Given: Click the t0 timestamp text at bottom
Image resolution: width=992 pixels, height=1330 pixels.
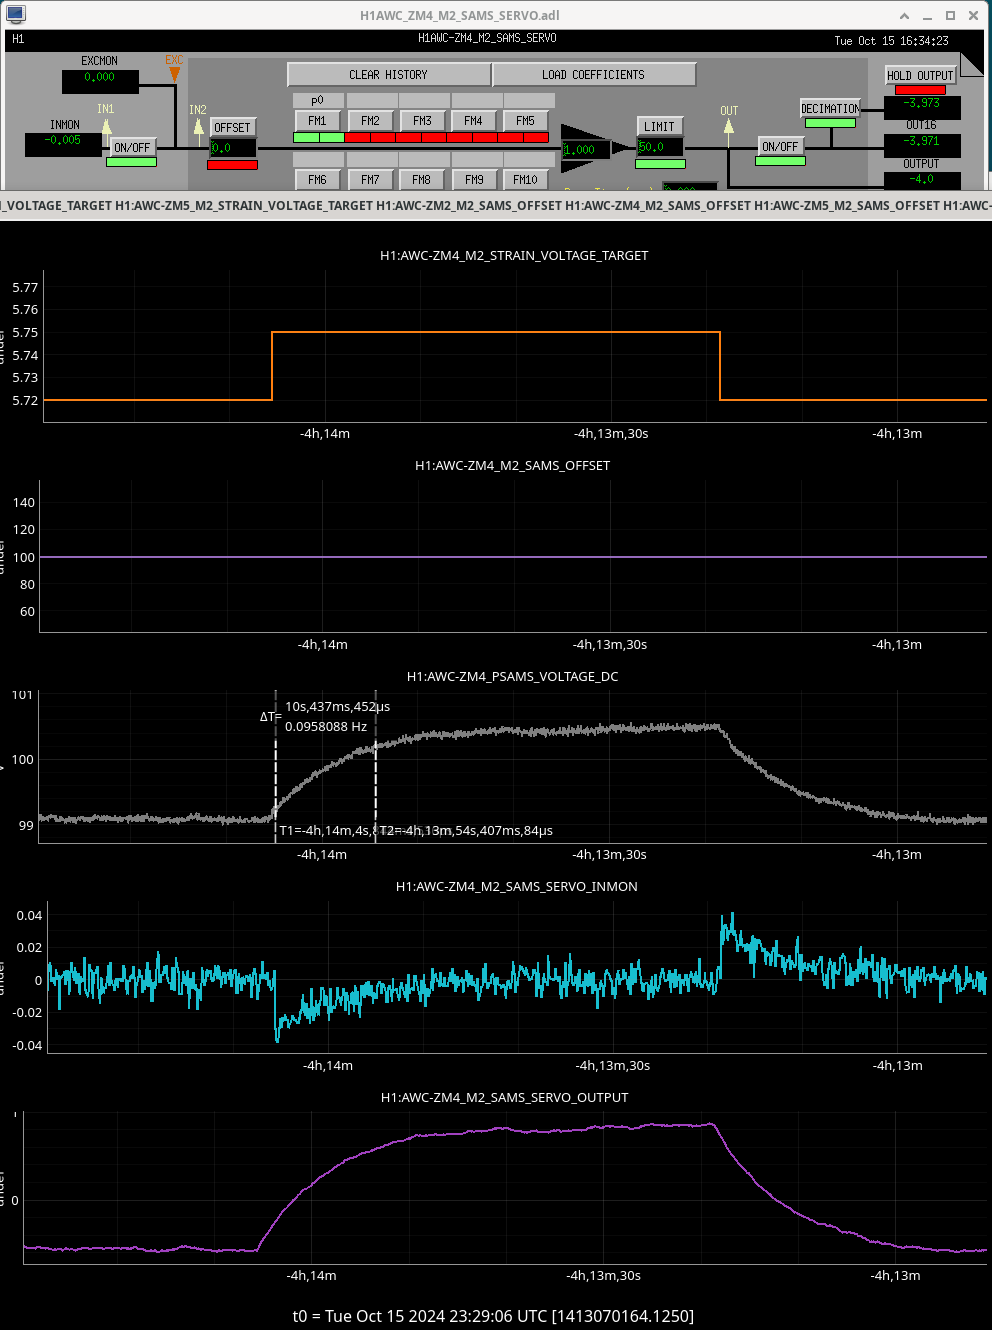Looking at the screenshot, I should click(x=493, y=1316).
